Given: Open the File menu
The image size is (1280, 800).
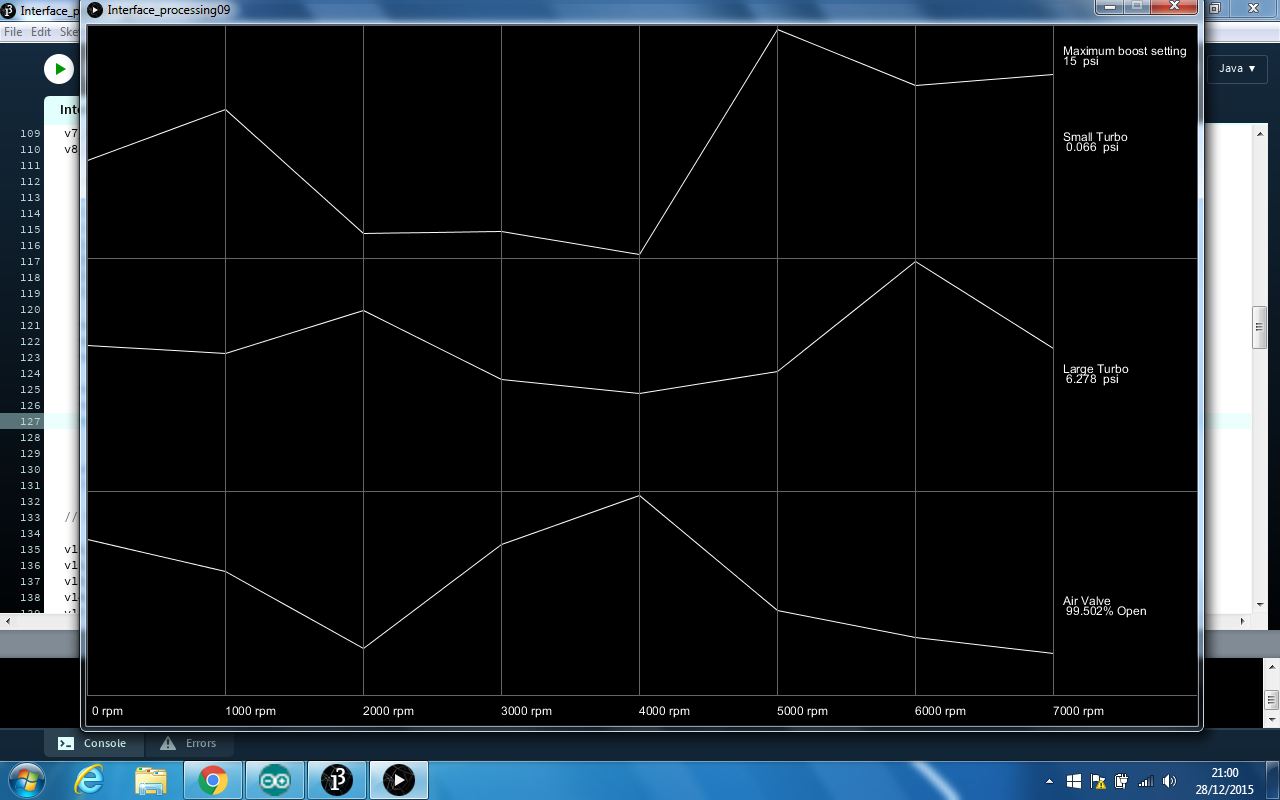Looking at the screenshot, I should [x=13, y=32].
